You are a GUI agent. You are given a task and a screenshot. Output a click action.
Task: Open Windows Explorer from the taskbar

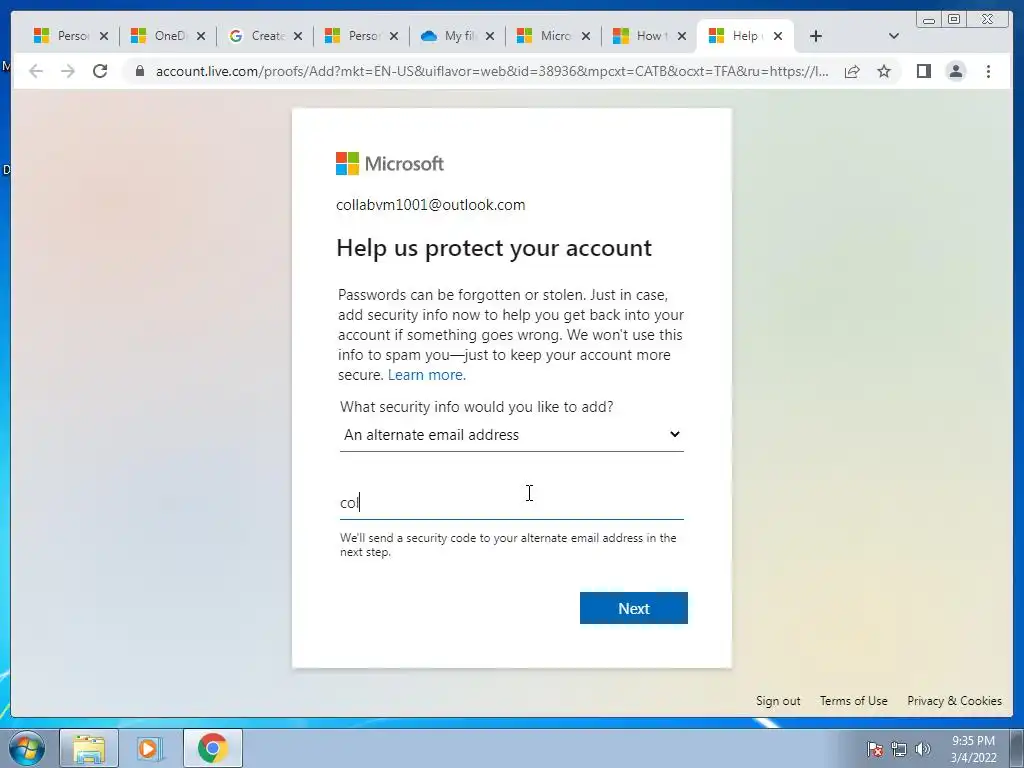[x=89, y=748]
